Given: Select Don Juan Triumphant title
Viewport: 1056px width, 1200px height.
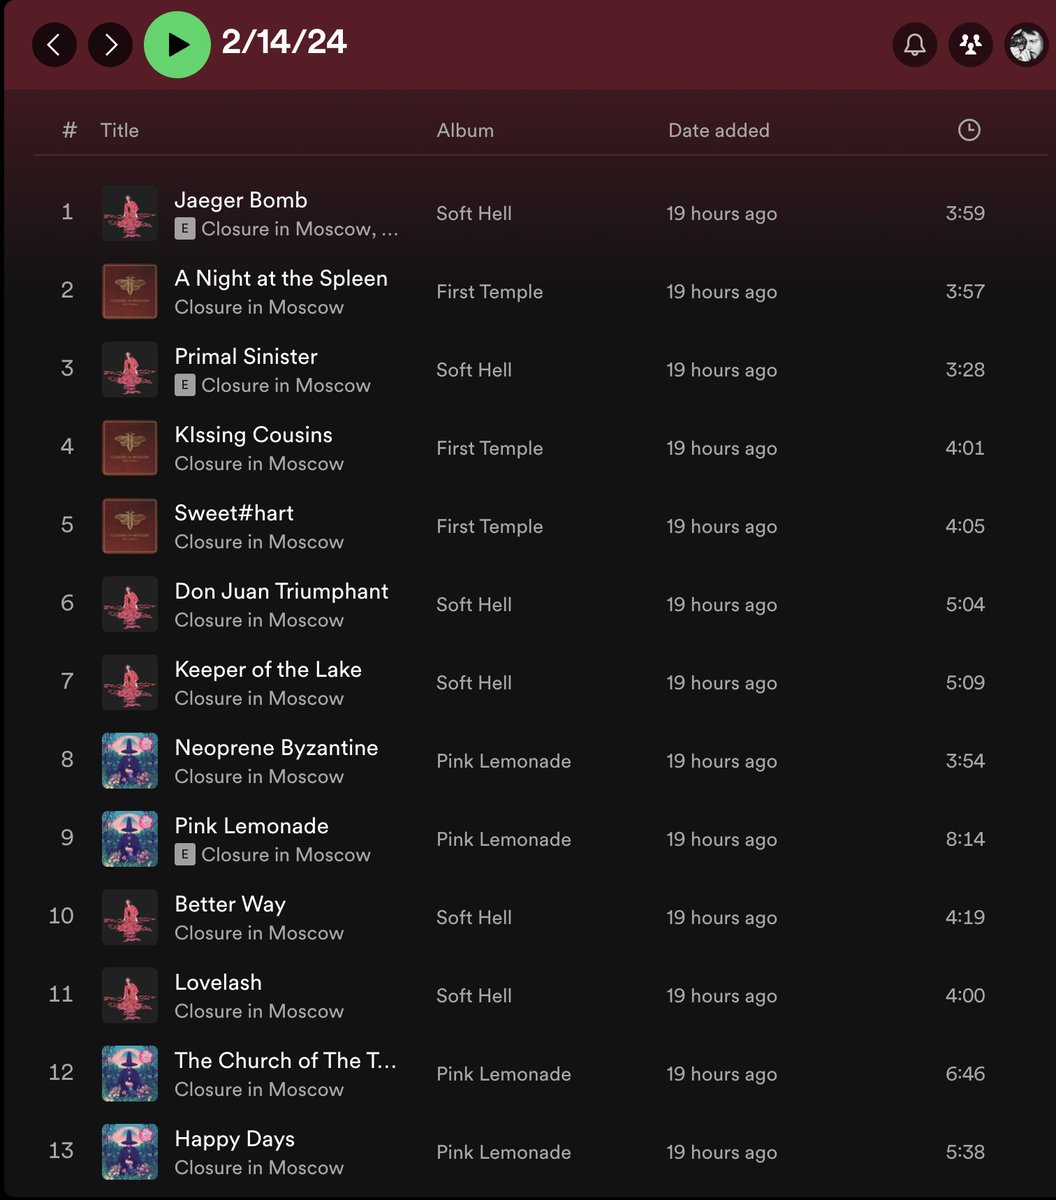Looking at the screenshot, I should click(281, 591).
